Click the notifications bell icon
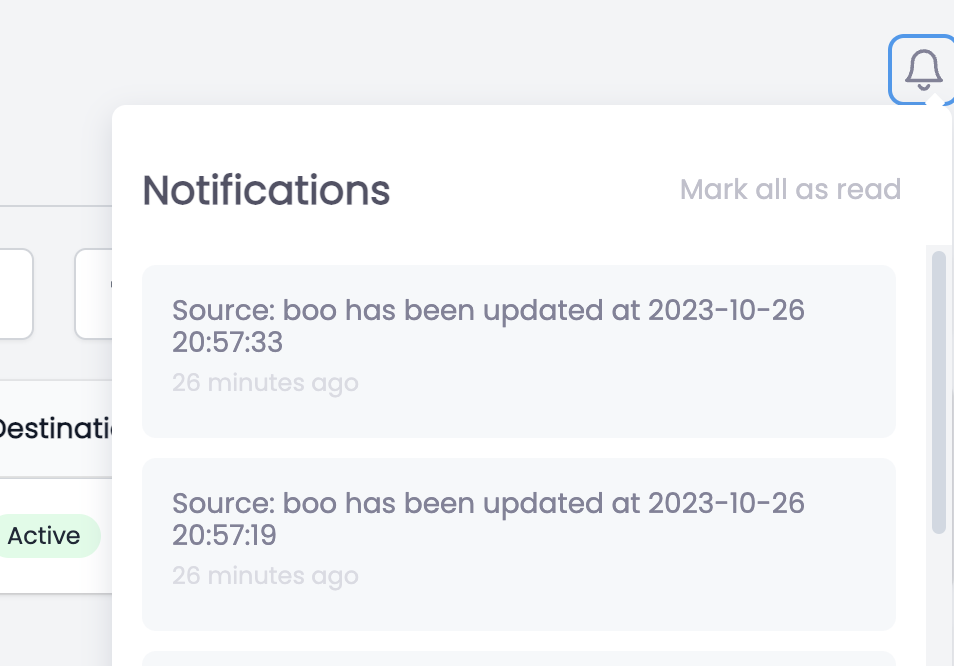Viewport: 954px width, 666px height. [923, 70]
